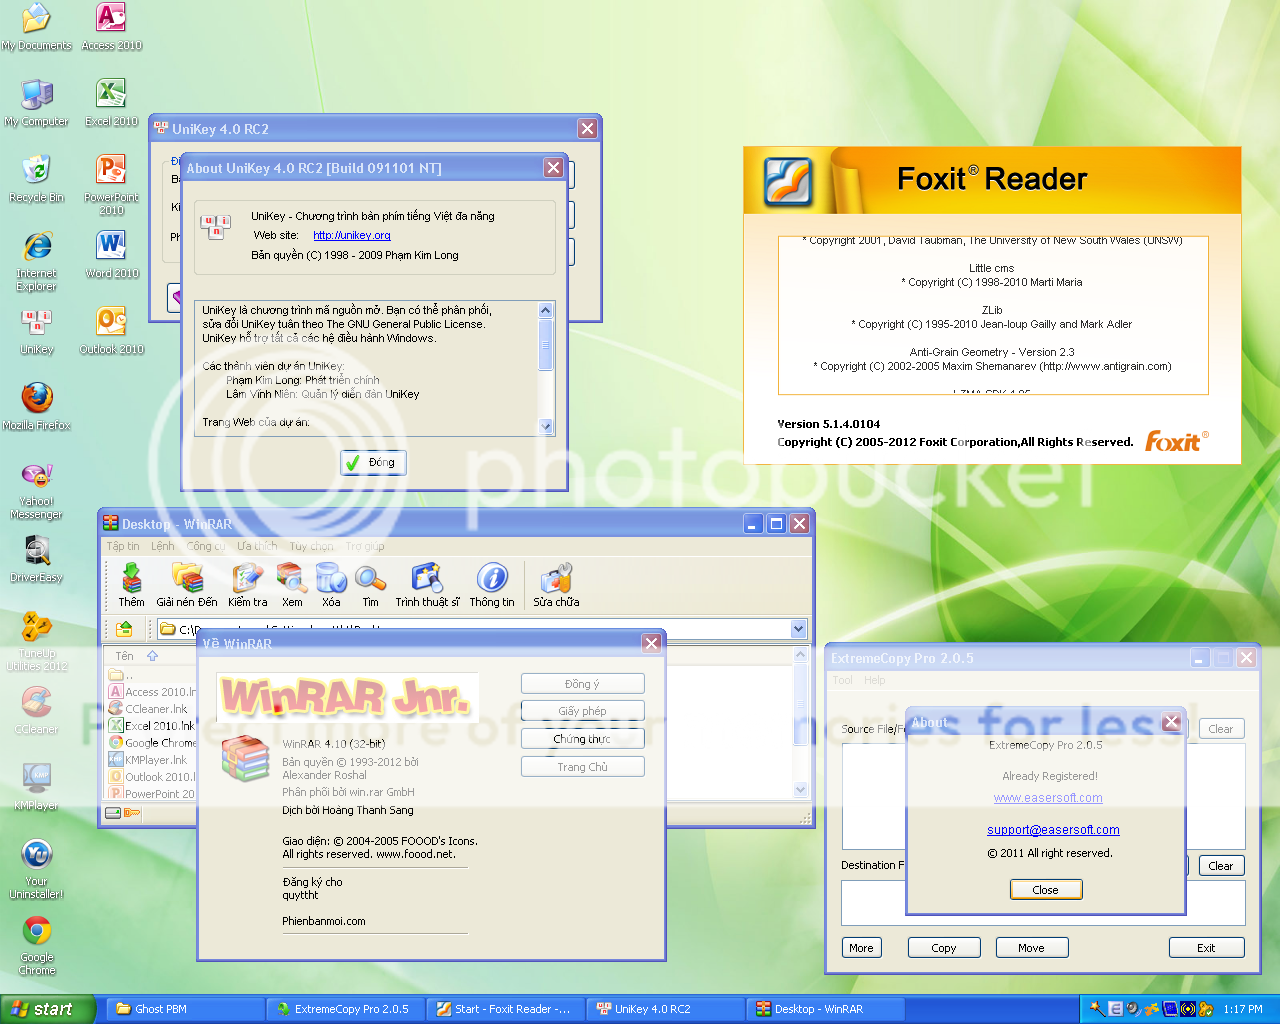Open WinRAR Trợ giúp menu
The width and height of the screenshot is (1280, 1024).
click(x=365, y=546)
